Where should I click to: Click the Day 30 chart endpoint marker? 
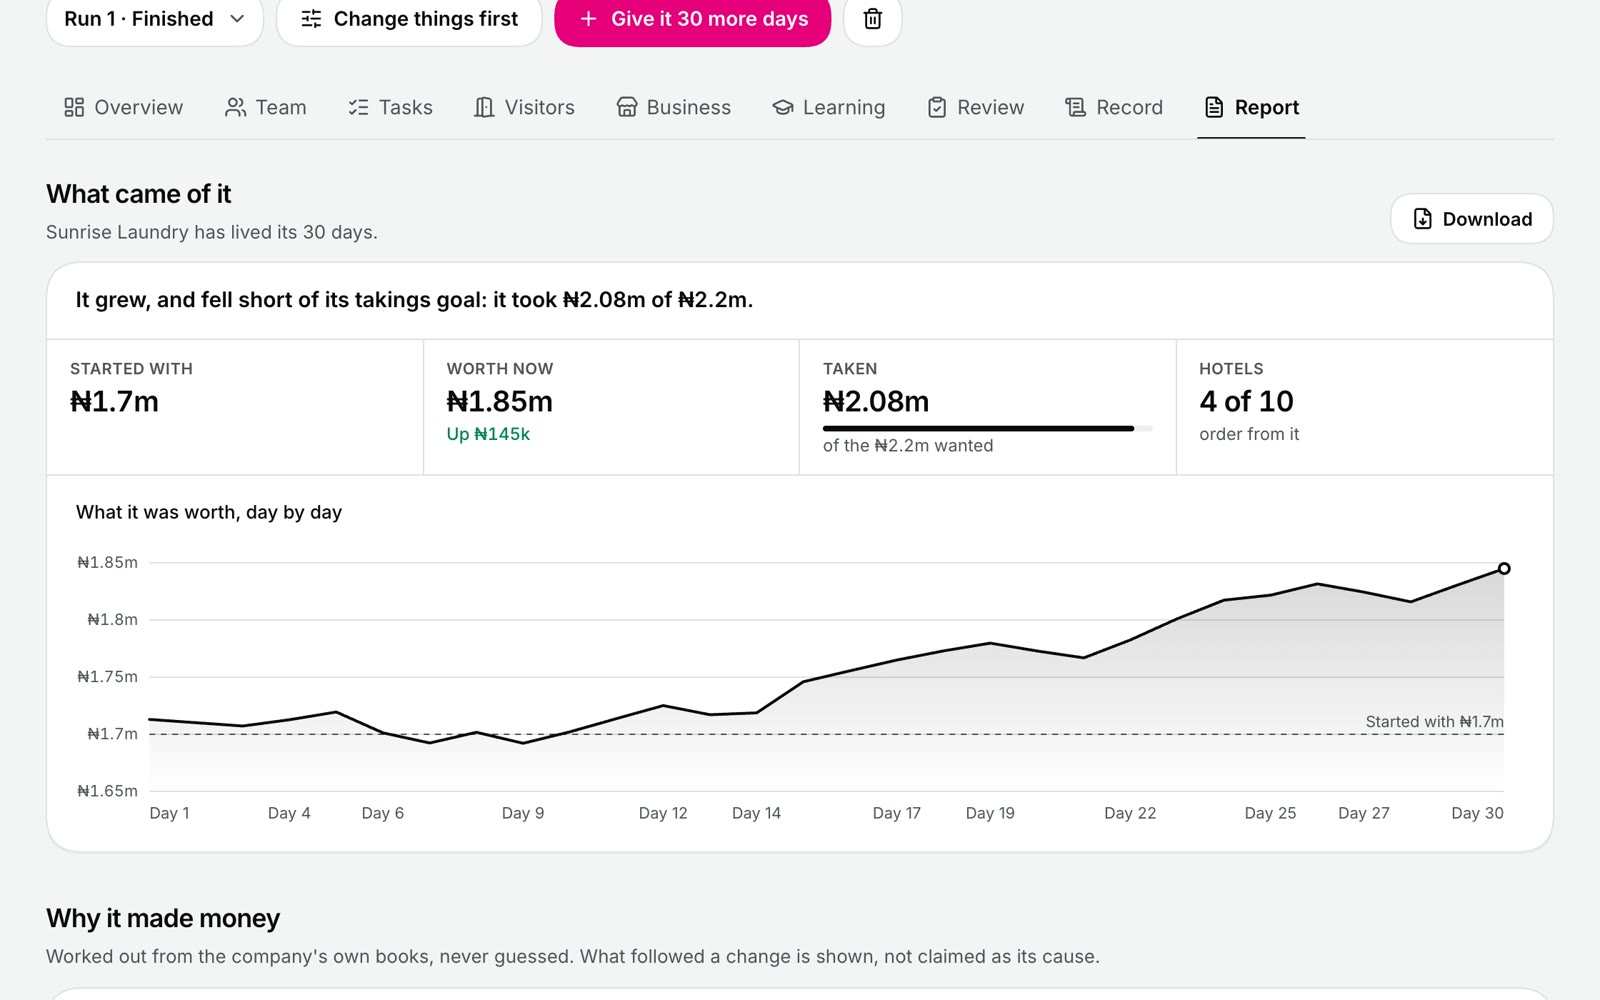tap(1504, 568)
